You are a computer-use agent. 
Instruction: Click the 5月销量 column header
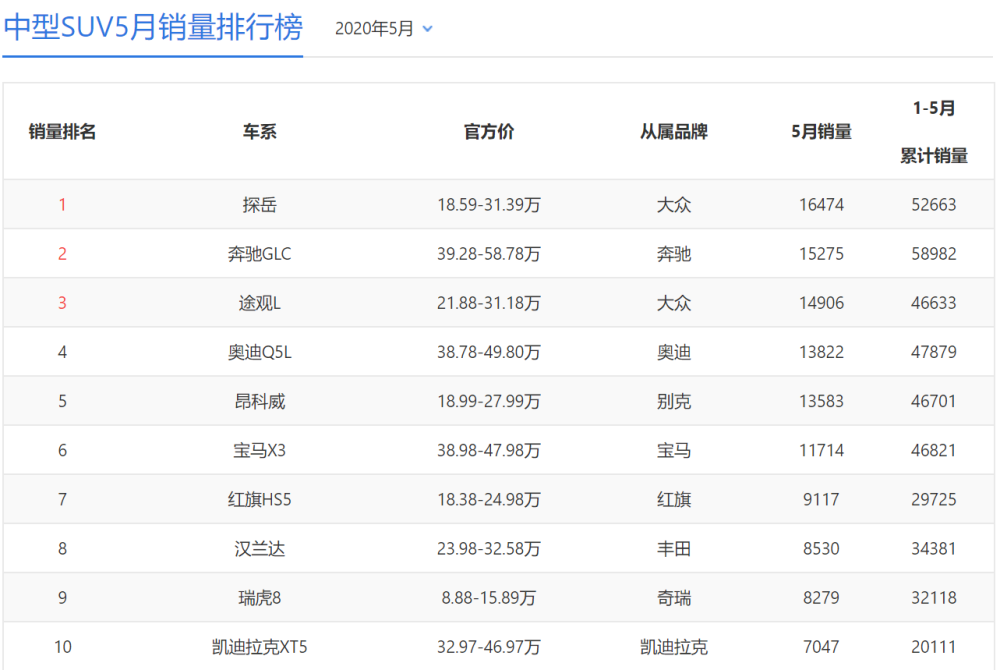coord(821,132)
